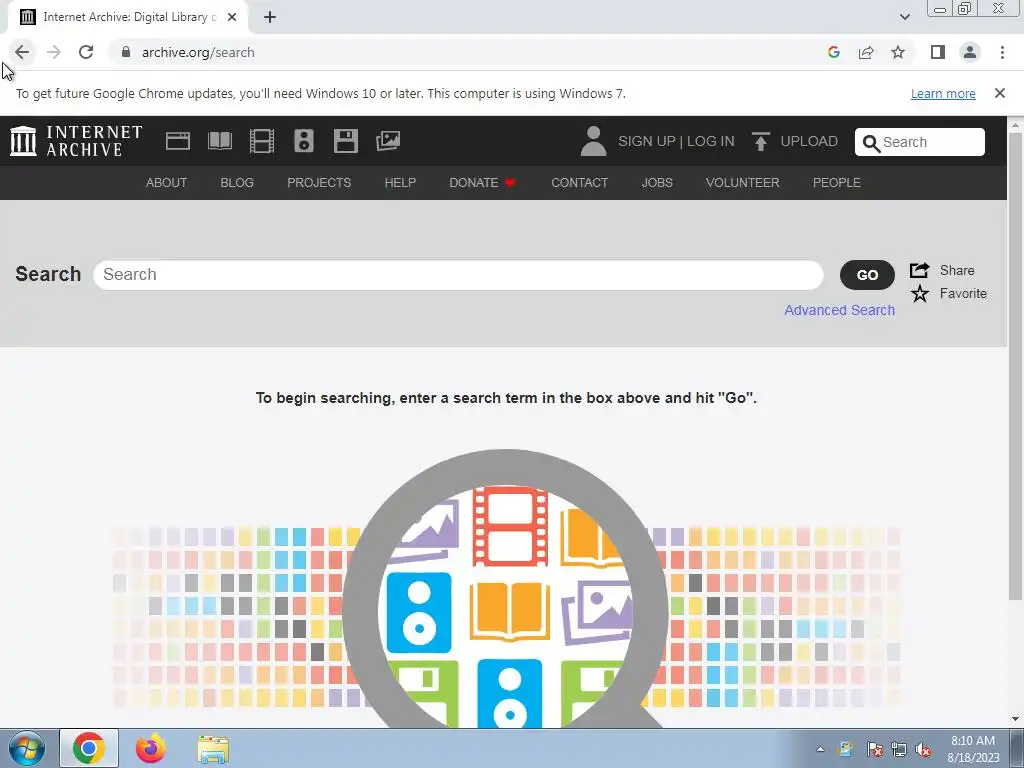Reload the page with refresh icon
Screen dimensions: 1024x768
pos(86,52)
